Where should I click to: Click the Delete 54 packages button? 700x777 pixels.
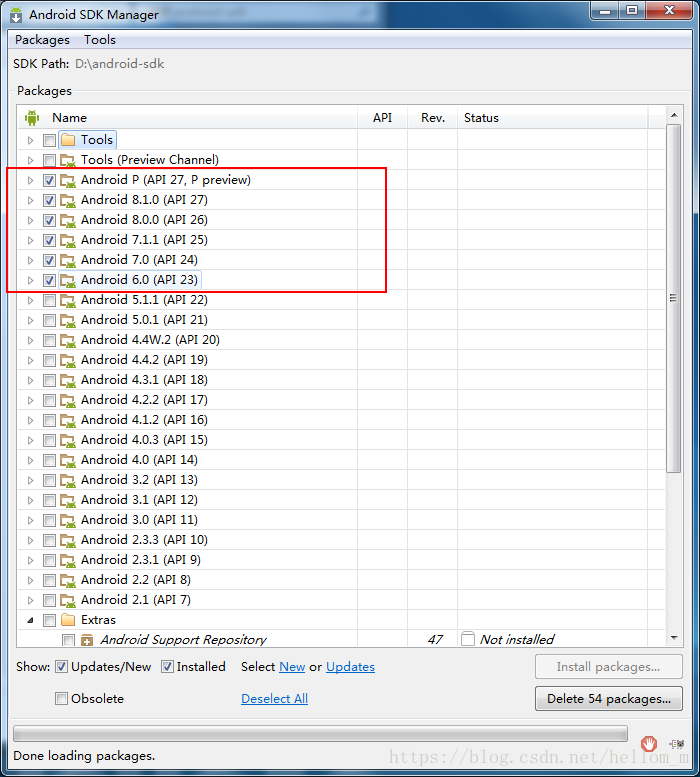pyautogui.click(x=609, y=699)
